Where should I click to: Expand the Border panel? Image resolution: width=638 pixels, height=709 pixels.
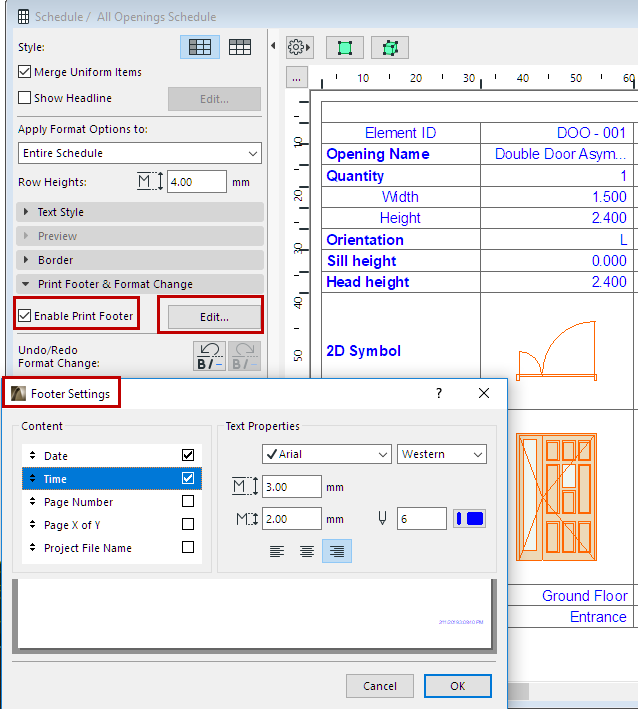click(140, 260)
